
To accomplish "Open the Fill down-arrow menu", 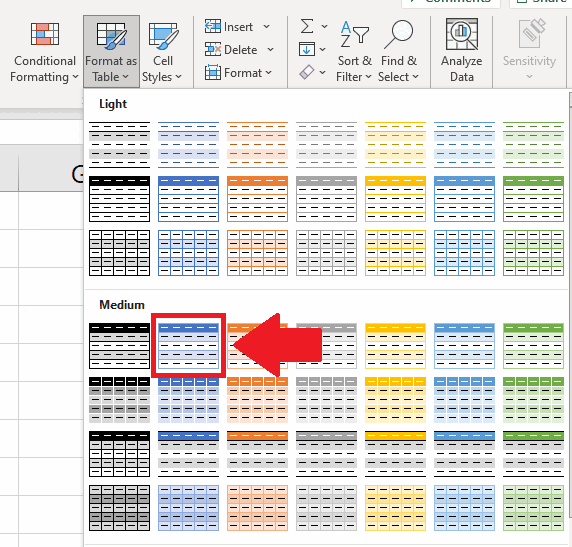I will [x=312, y=49].
